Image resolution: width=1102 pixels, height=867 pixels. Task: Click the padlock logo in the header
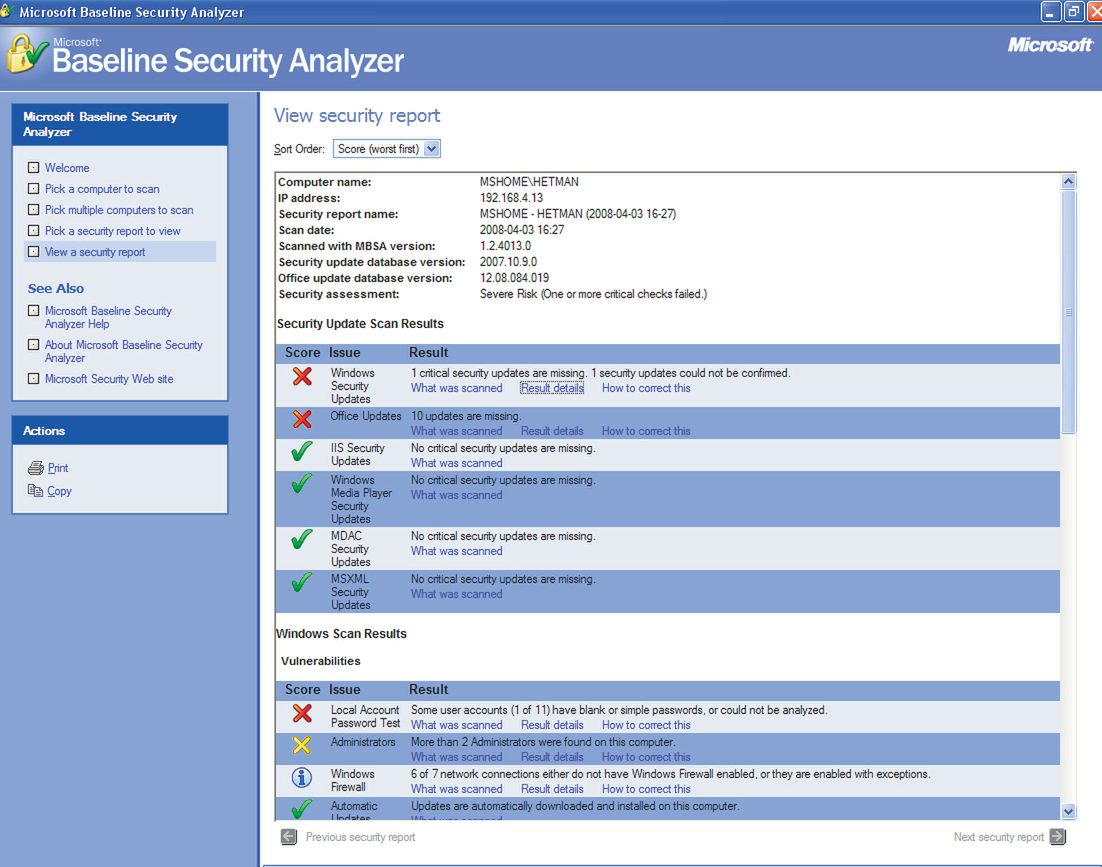tap(27, 53)
